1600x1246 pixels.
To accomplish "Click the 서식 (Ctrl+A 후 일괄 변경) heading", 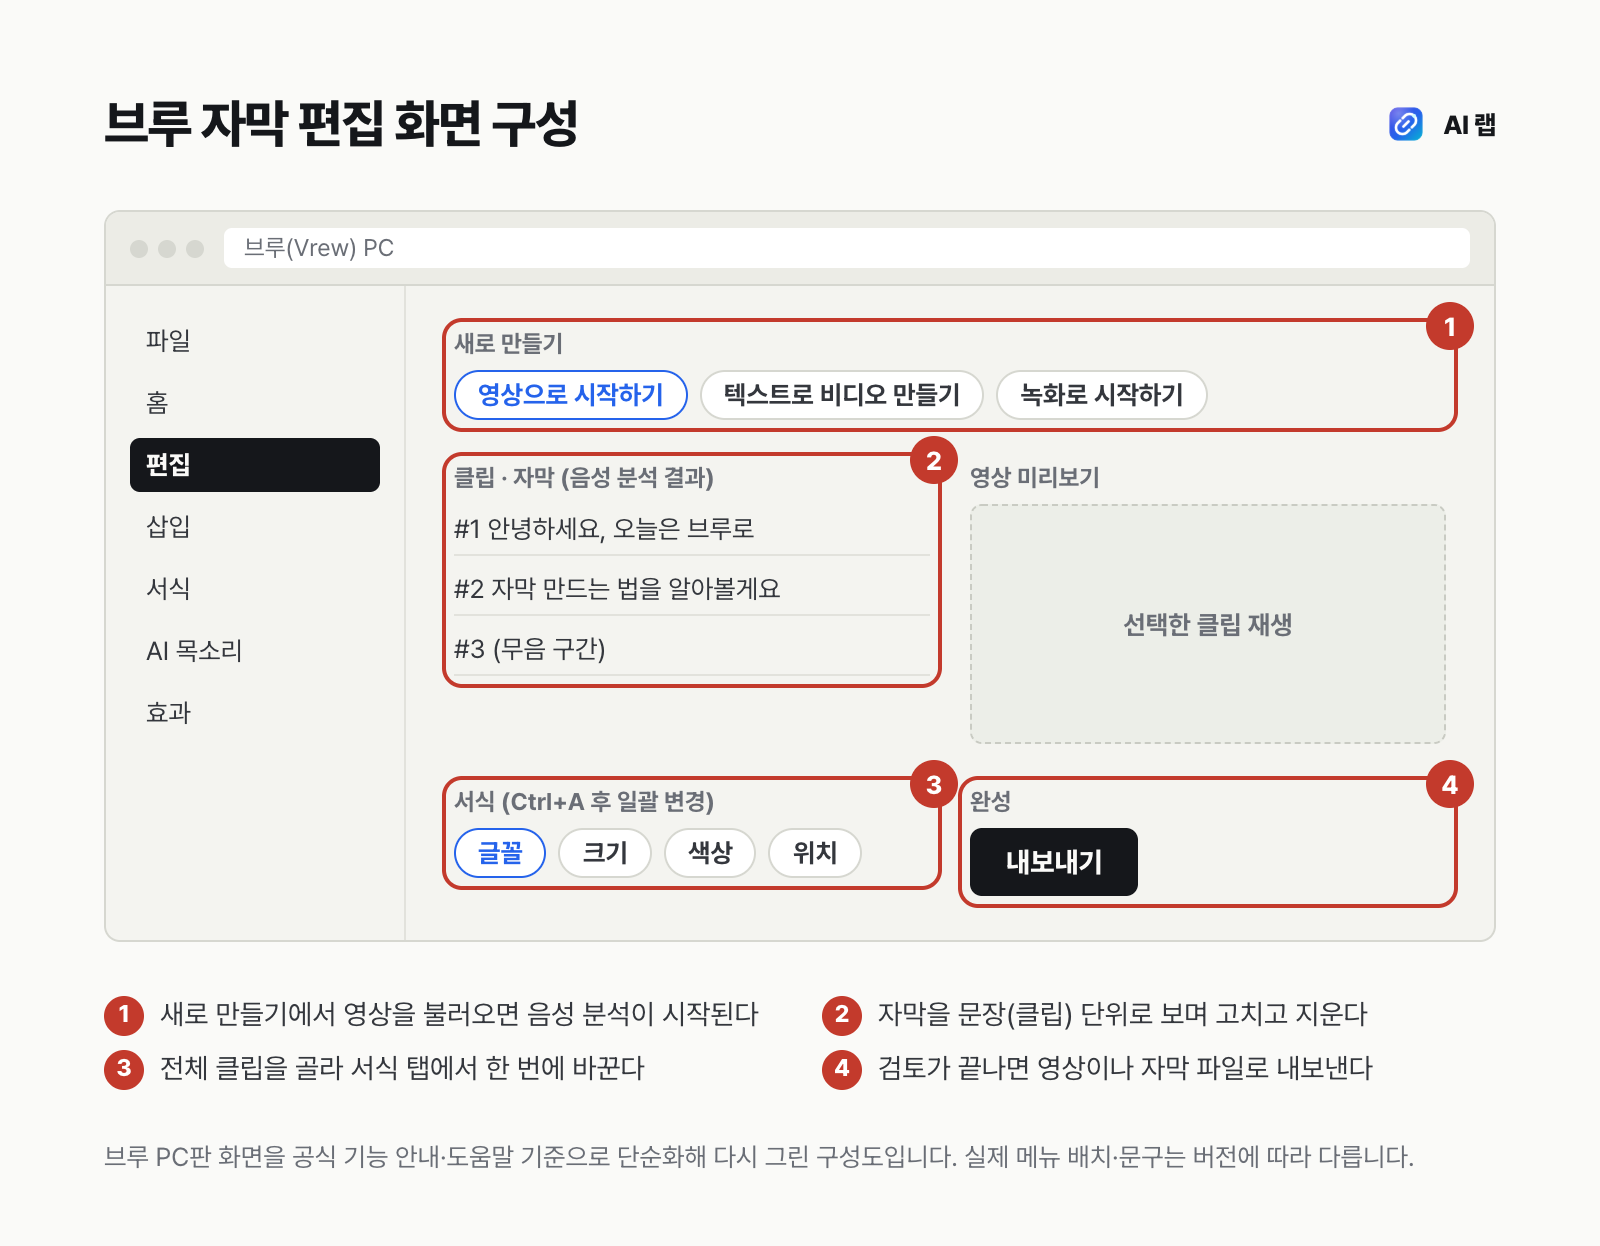I will [584, 801].
